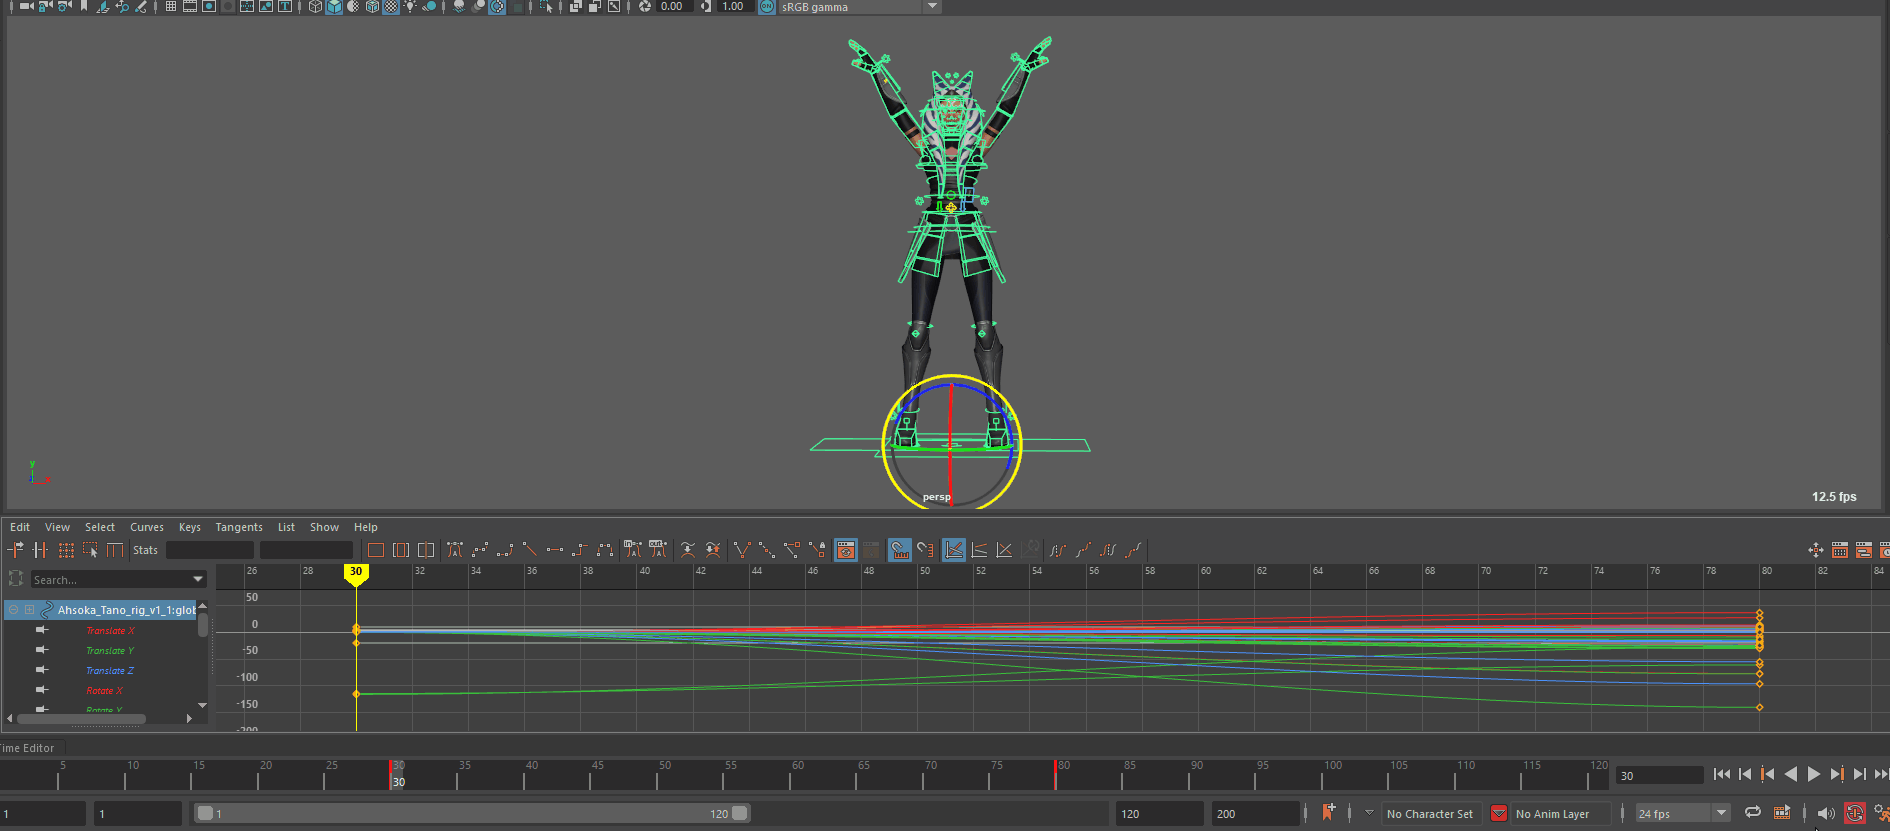Click the Post-Infinity Cycle with Offset icon
Viewport: 1890px width, 831px height.
pos(1133,550)
